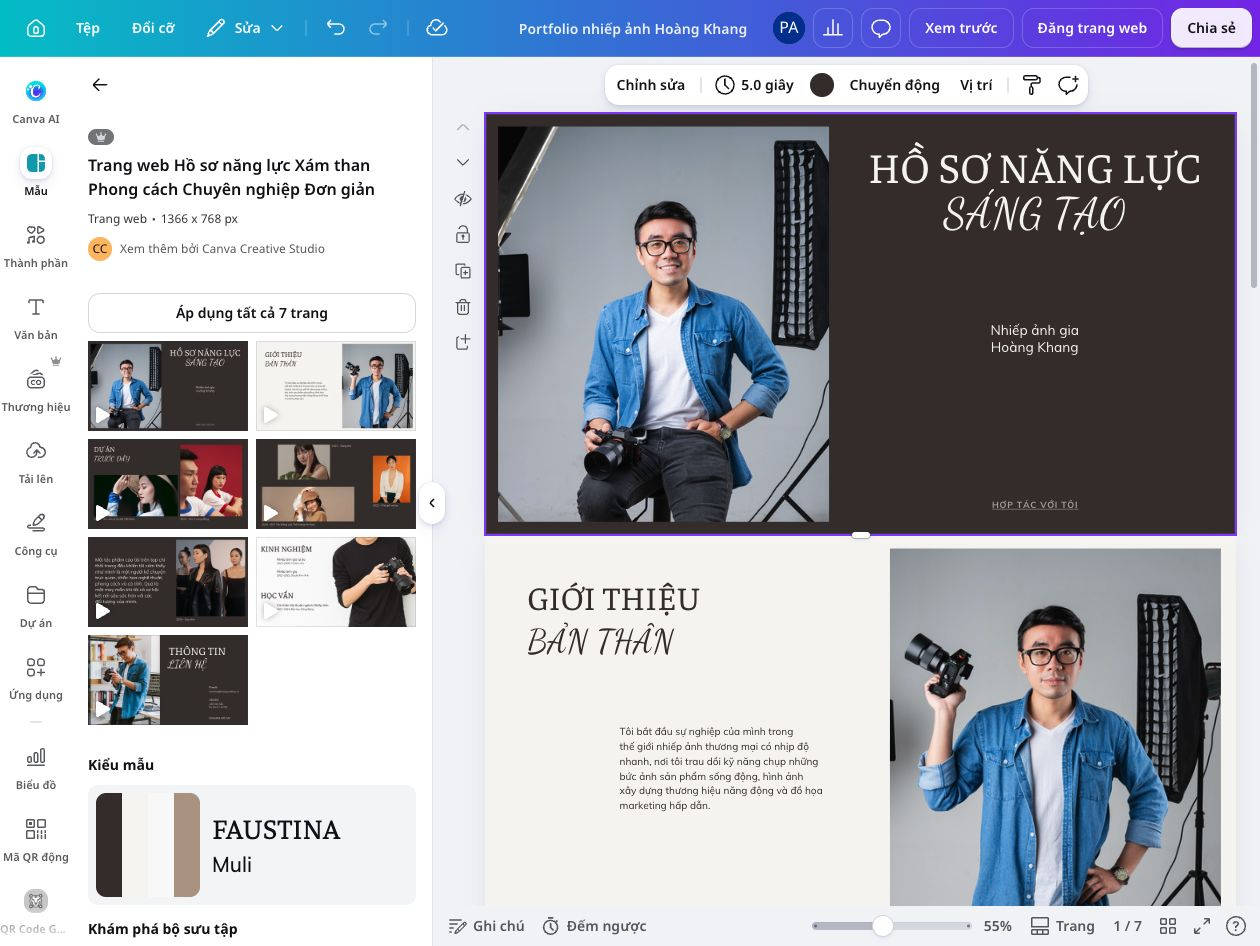
Task: Open the Tệp file menu
Action: tap(88, 28)
